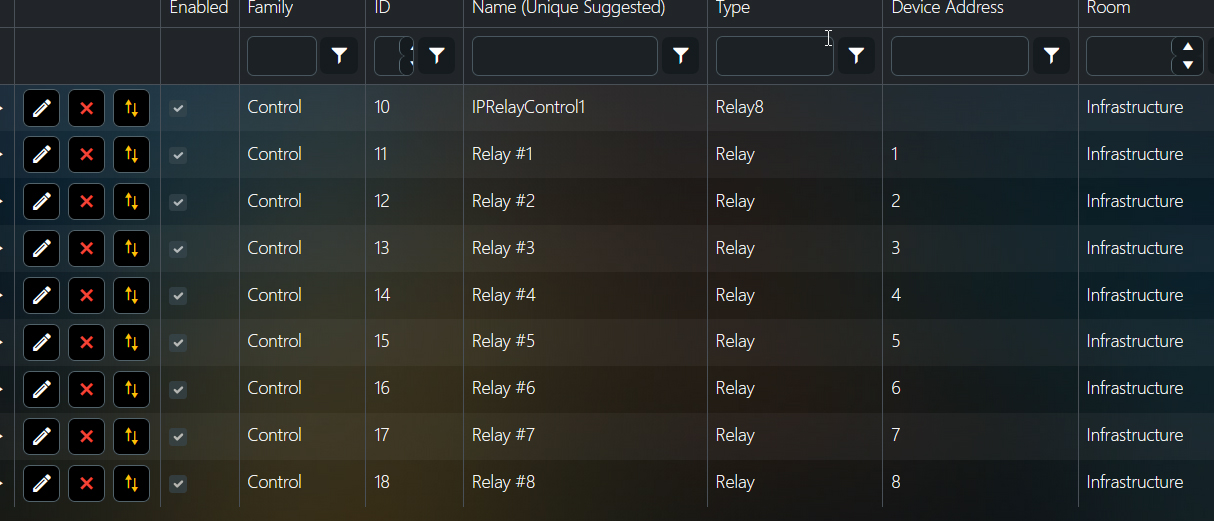1214x521 pixels.
Task: Remove Relay #6 with red X icon
Action: pos(86,388)
